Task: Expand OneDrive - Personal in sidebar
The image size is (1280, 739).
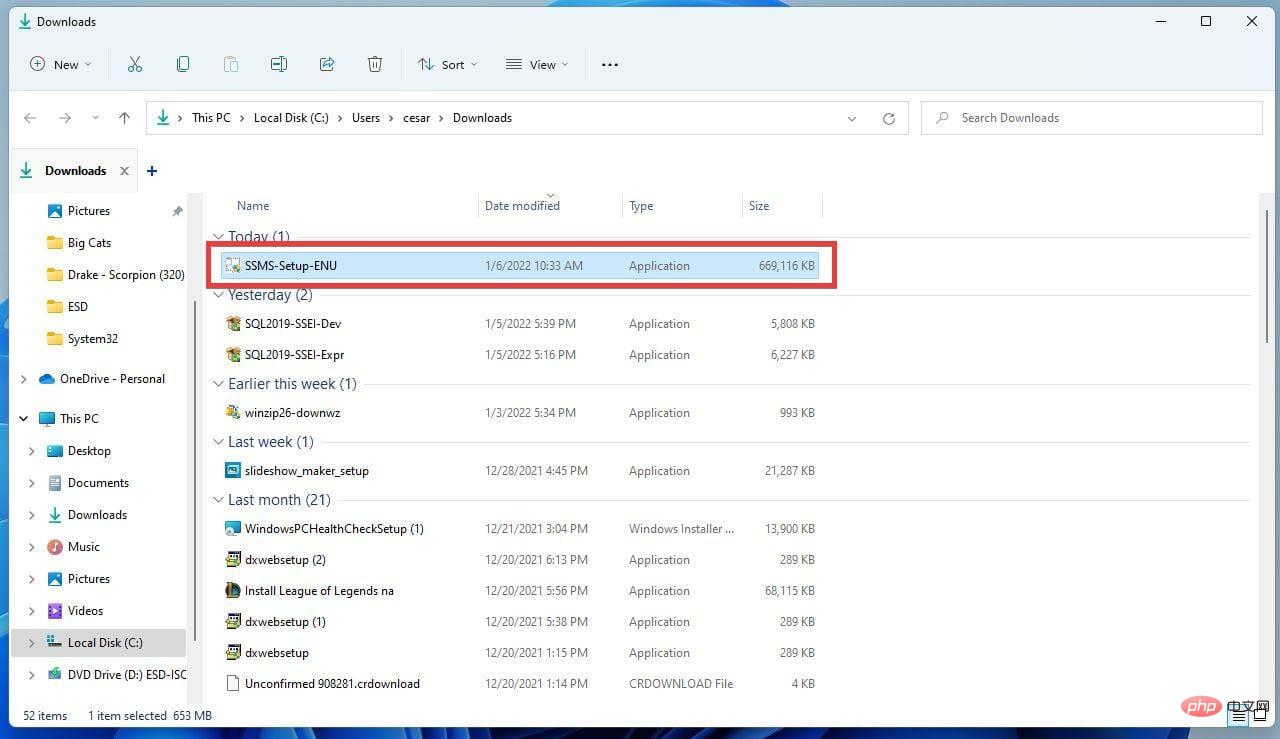Action: point(23,379)
